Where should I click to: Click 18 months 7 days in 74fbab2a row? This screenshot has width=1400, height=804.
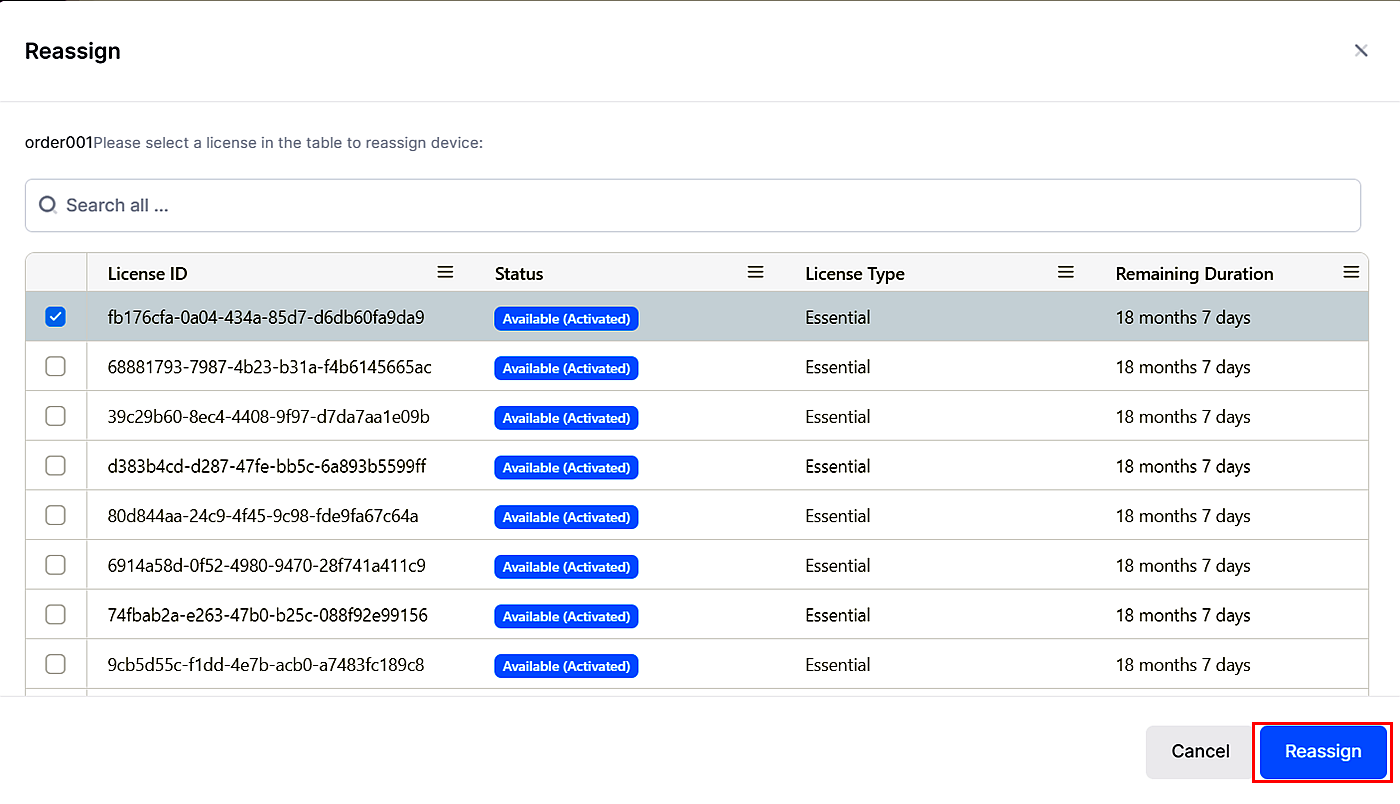click(x=1183, y=615)
